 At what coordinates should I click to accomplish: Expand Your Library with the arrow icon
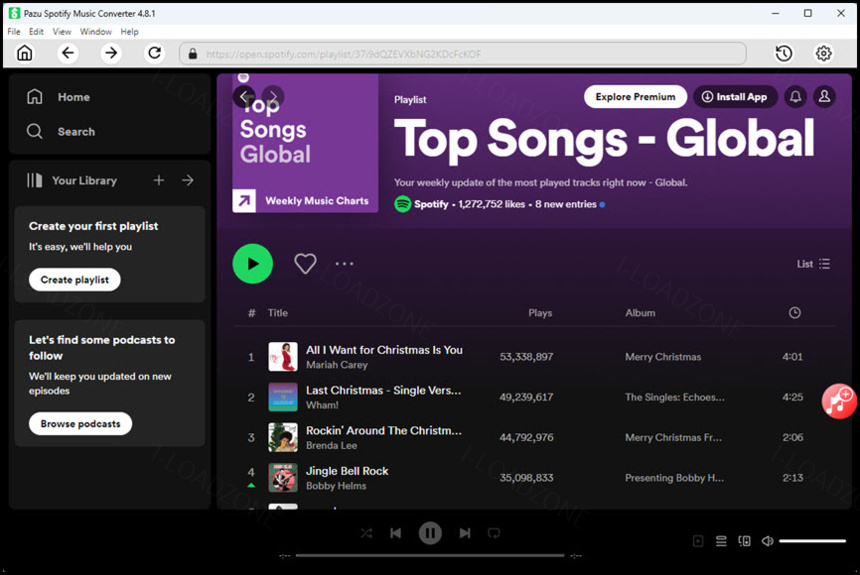click(188, 180)
